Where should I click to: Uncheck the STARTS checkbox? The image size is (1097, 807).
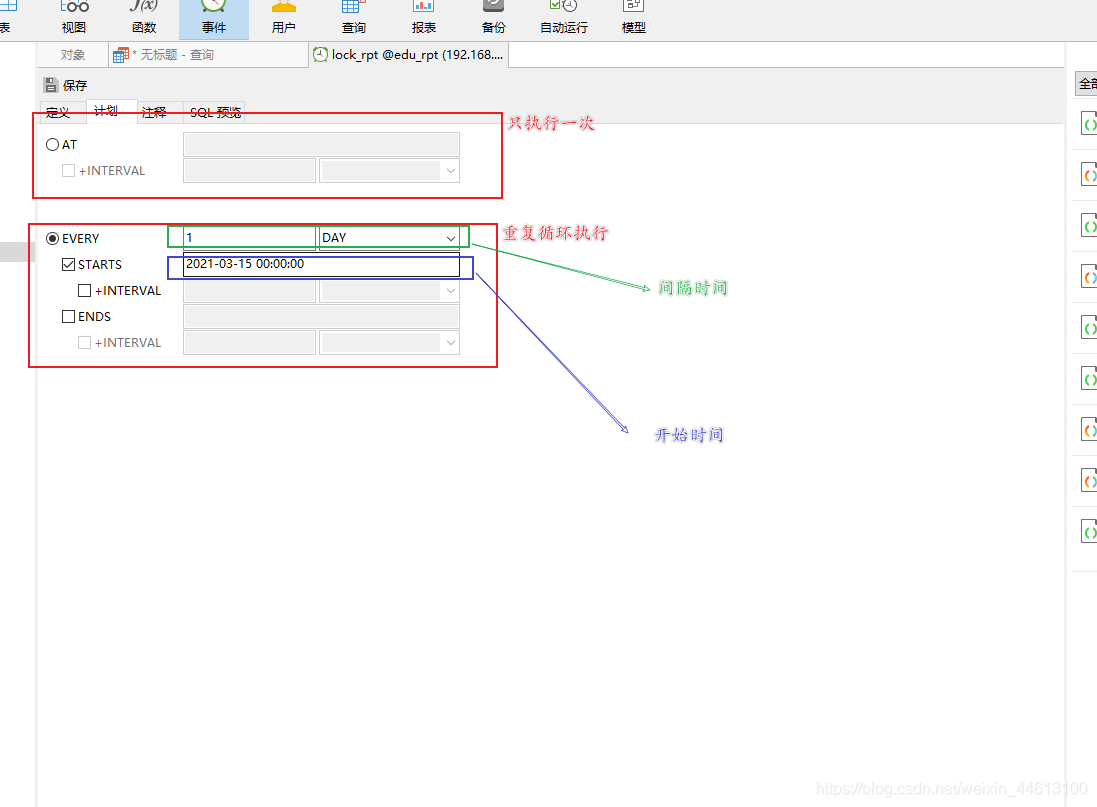click(69, 265)
